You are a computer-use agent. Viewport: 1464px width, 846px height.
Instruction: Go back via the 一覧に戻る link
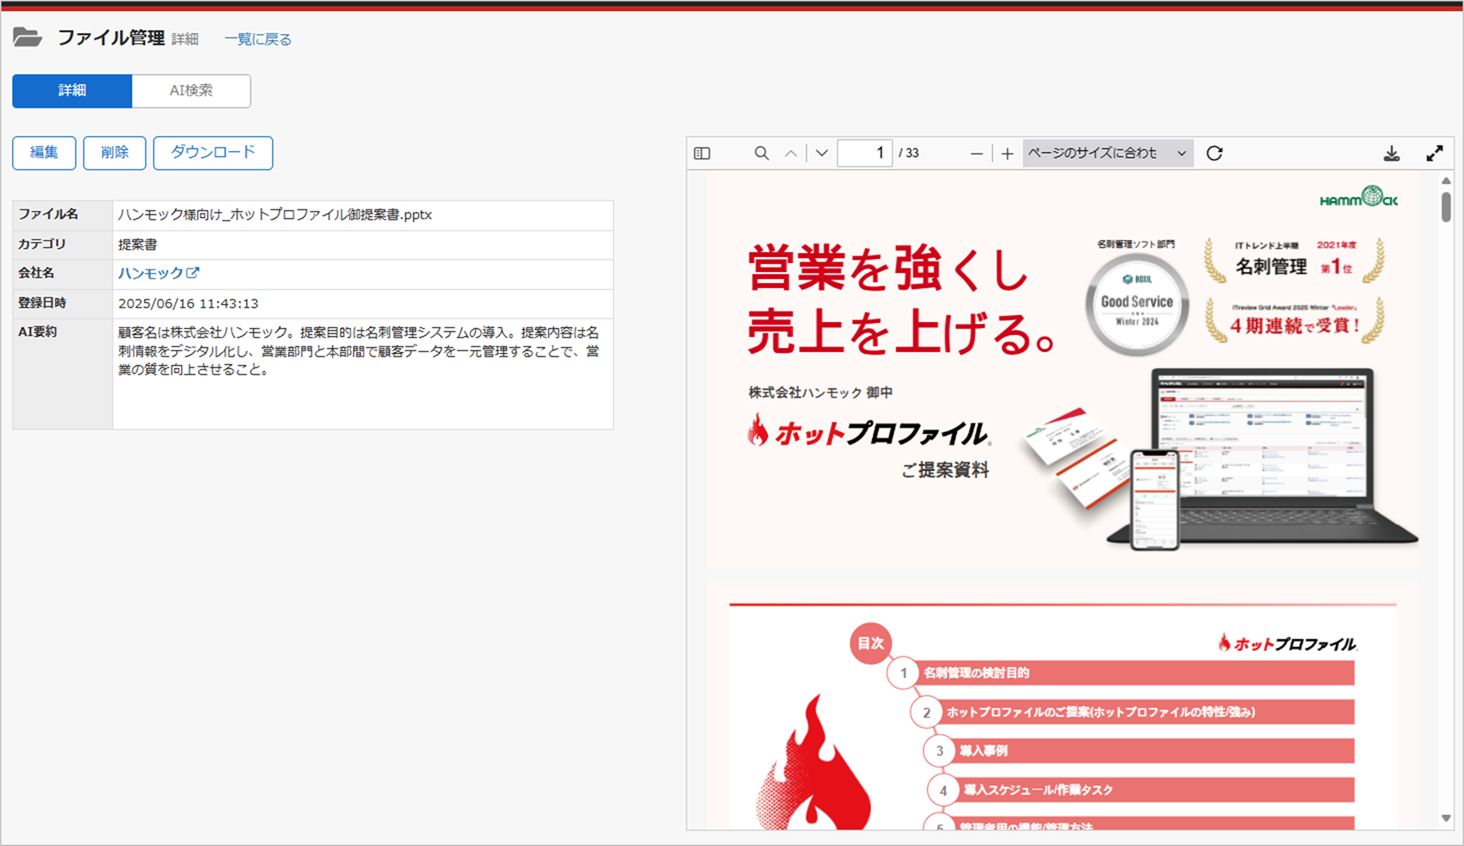point(258,39)
